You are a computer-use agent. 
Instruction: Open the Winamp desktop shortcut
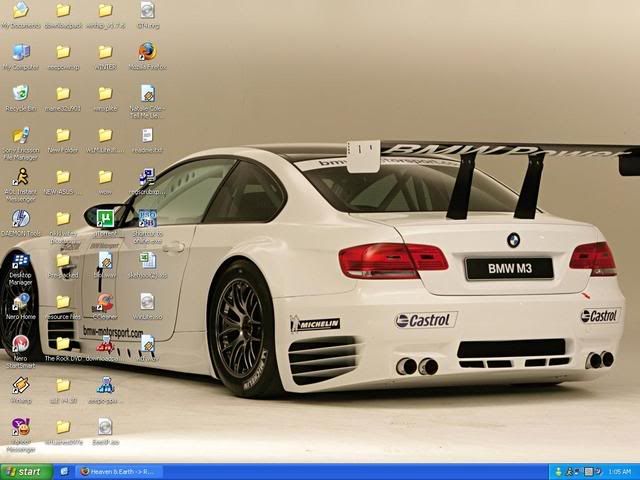point(21,385)
